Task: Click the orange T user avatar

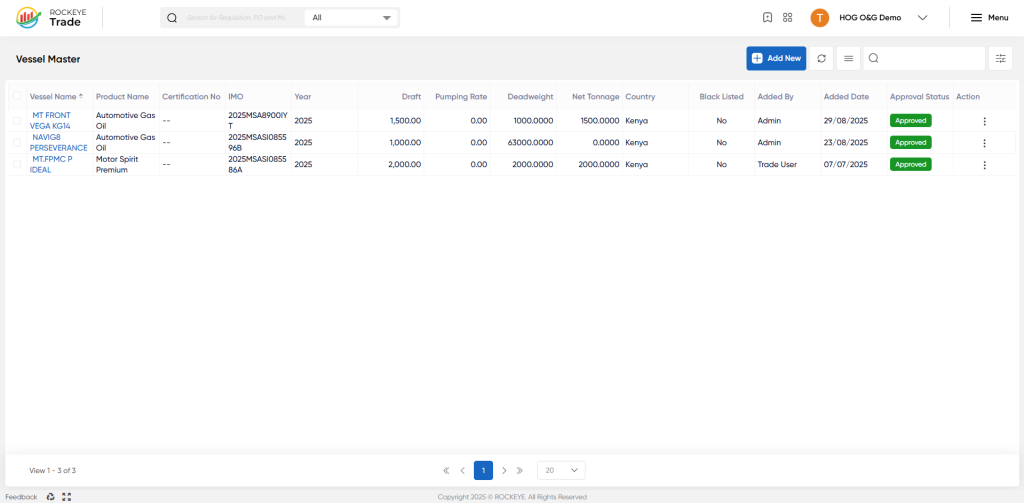Action: (x=820, y=18)
